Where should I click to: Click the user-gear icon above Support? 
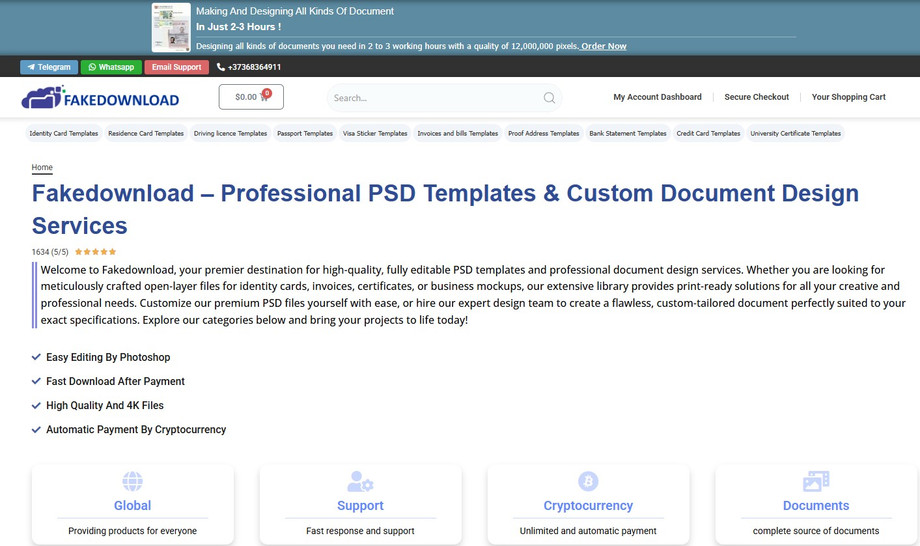click(360, 481)
